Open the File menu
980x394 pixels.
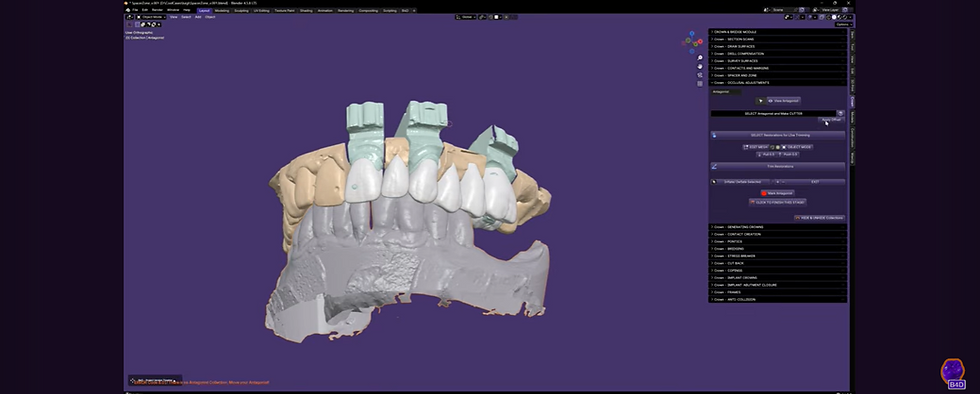(135, 10)
